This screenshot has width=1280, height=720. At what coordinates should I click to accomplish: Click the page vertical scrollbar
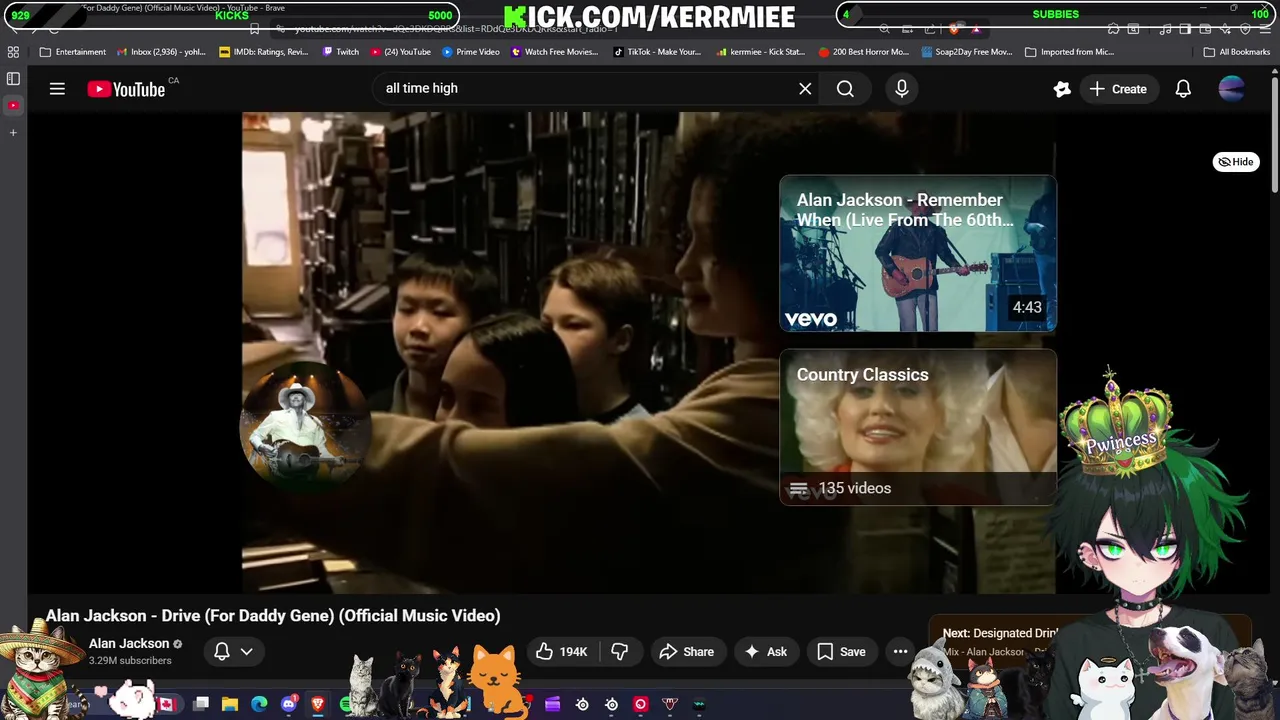point(1274,135)
